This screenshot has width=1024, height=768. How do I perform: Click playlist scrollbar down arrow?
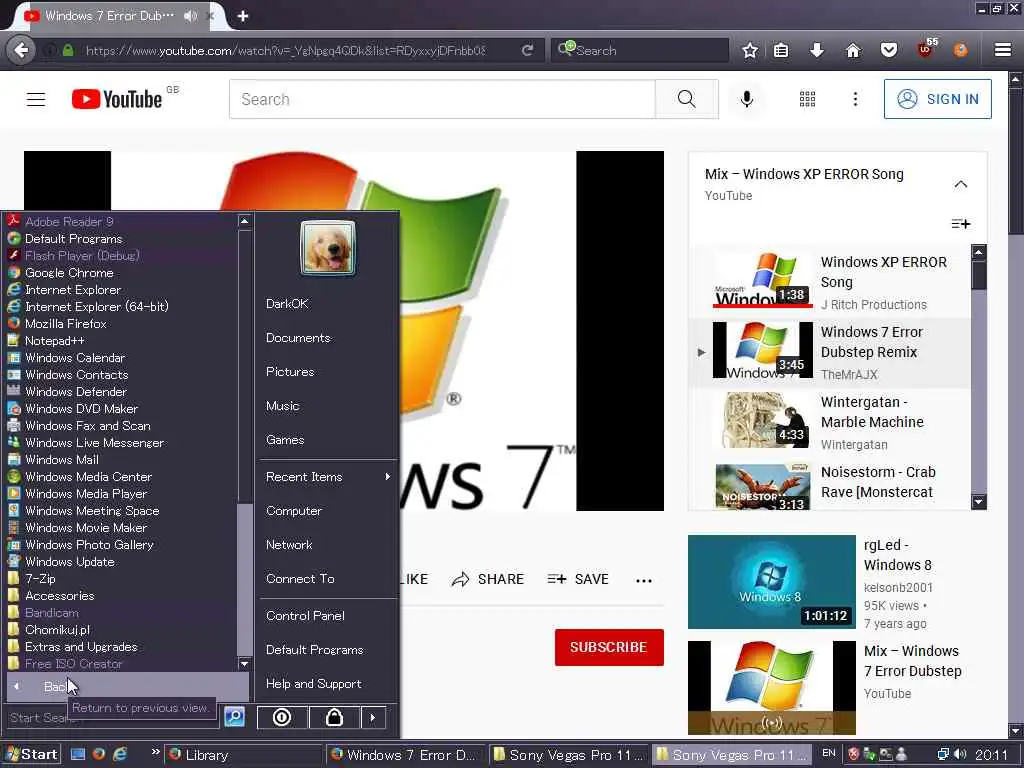(978, 502)
